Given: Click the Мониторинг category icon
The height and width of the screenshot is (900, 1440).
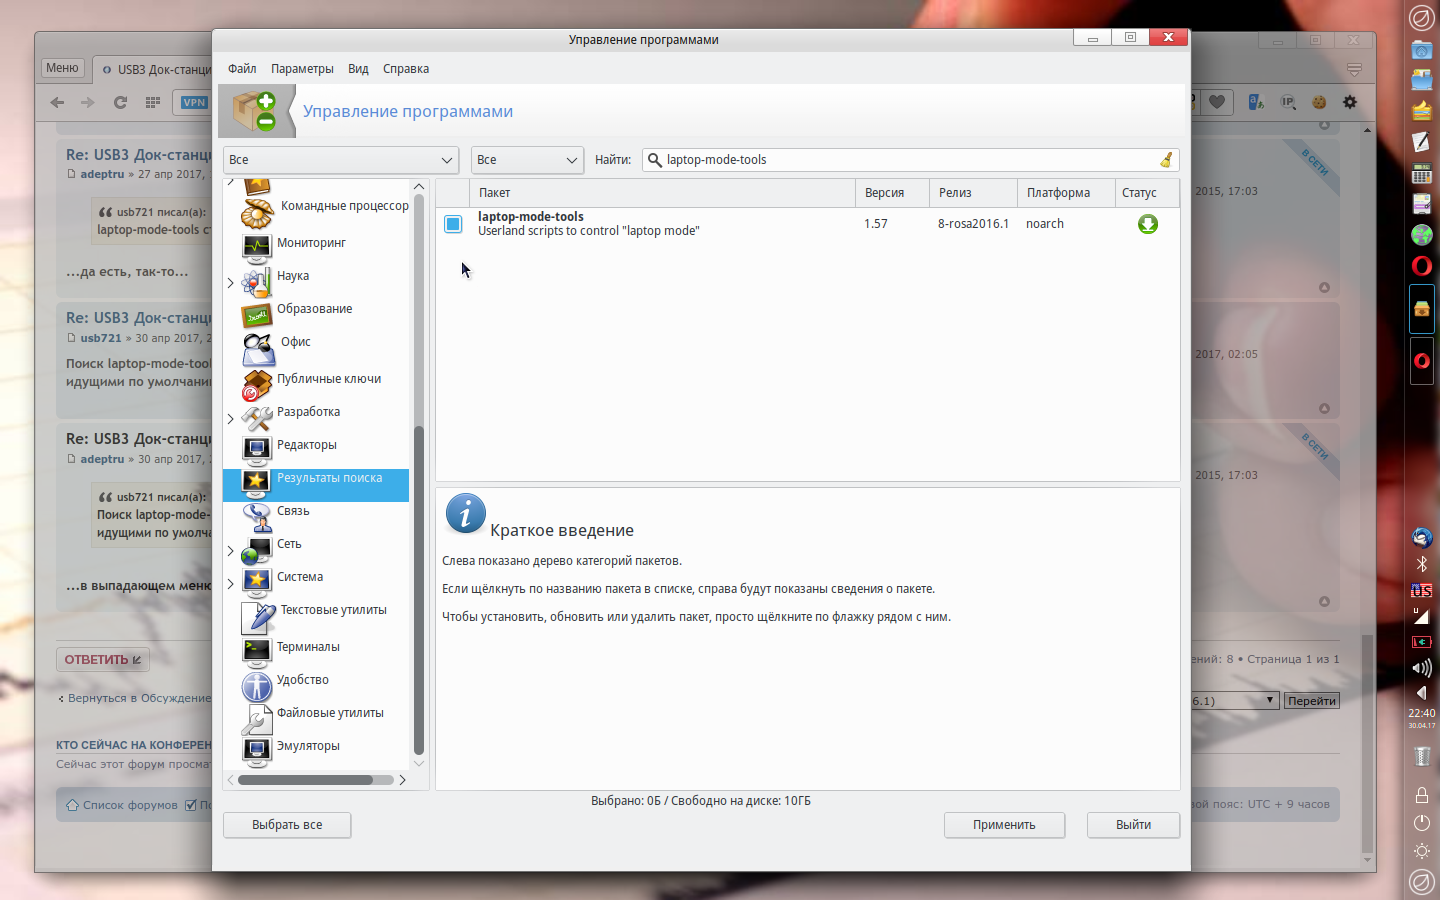Looking at the screenshot, I should (257, 247).
